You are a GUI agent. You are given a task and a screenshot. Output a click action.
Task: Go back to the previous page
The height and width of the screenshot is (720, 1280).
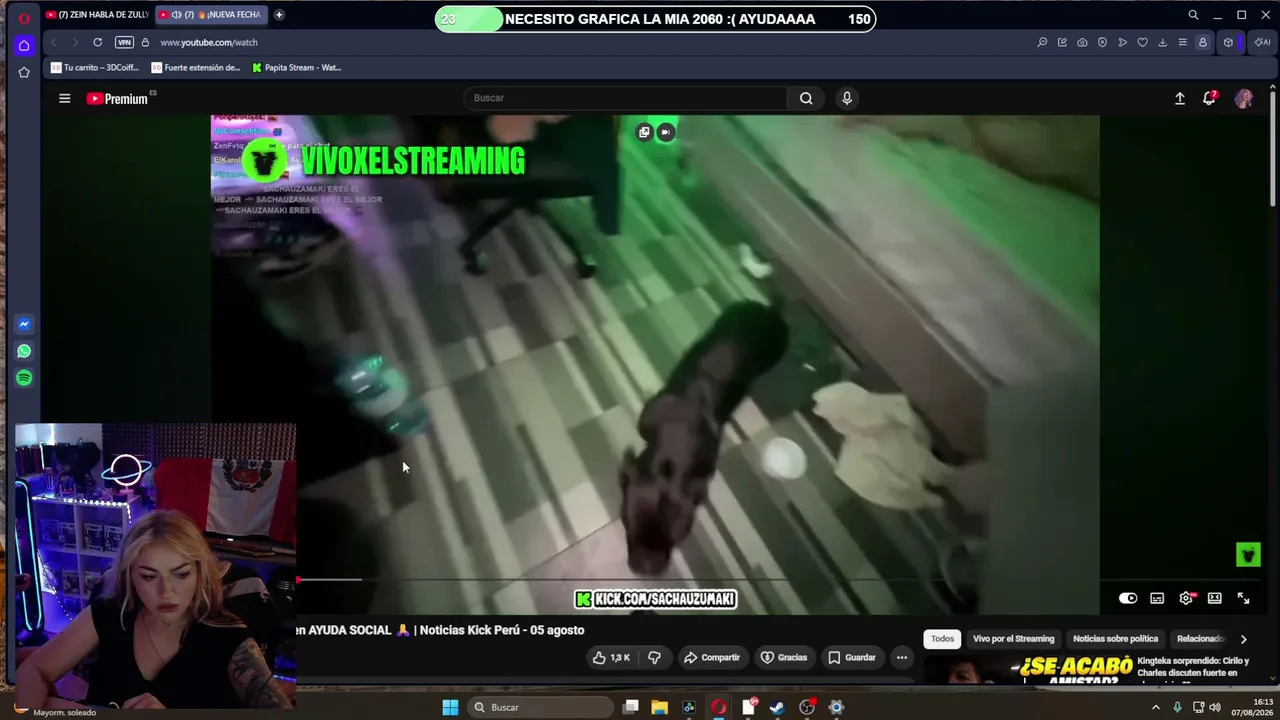pyautogui.click(x=53, y=42)
